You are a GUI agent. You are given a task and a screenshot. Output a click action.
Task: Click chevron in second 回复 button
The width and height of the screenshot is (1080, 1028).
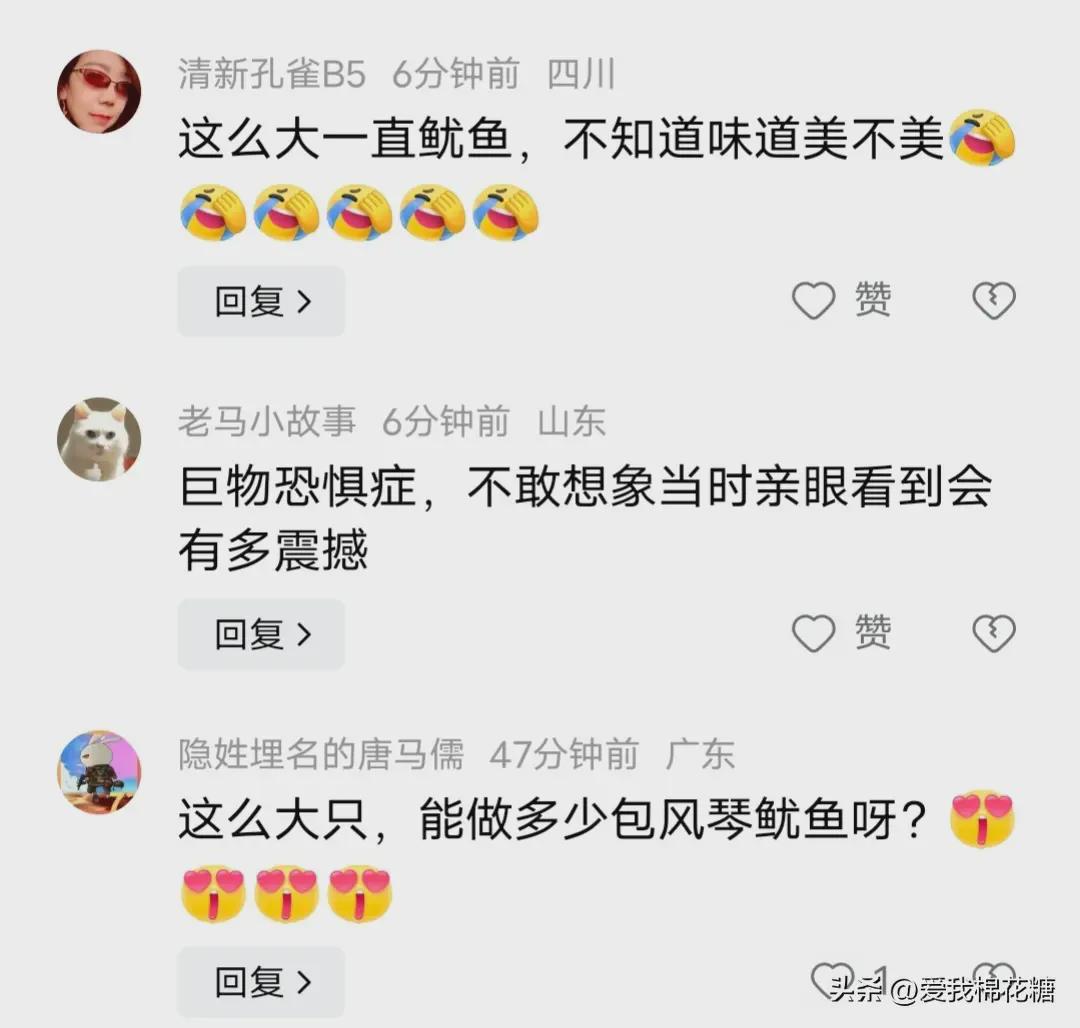[x=304, y=634]
